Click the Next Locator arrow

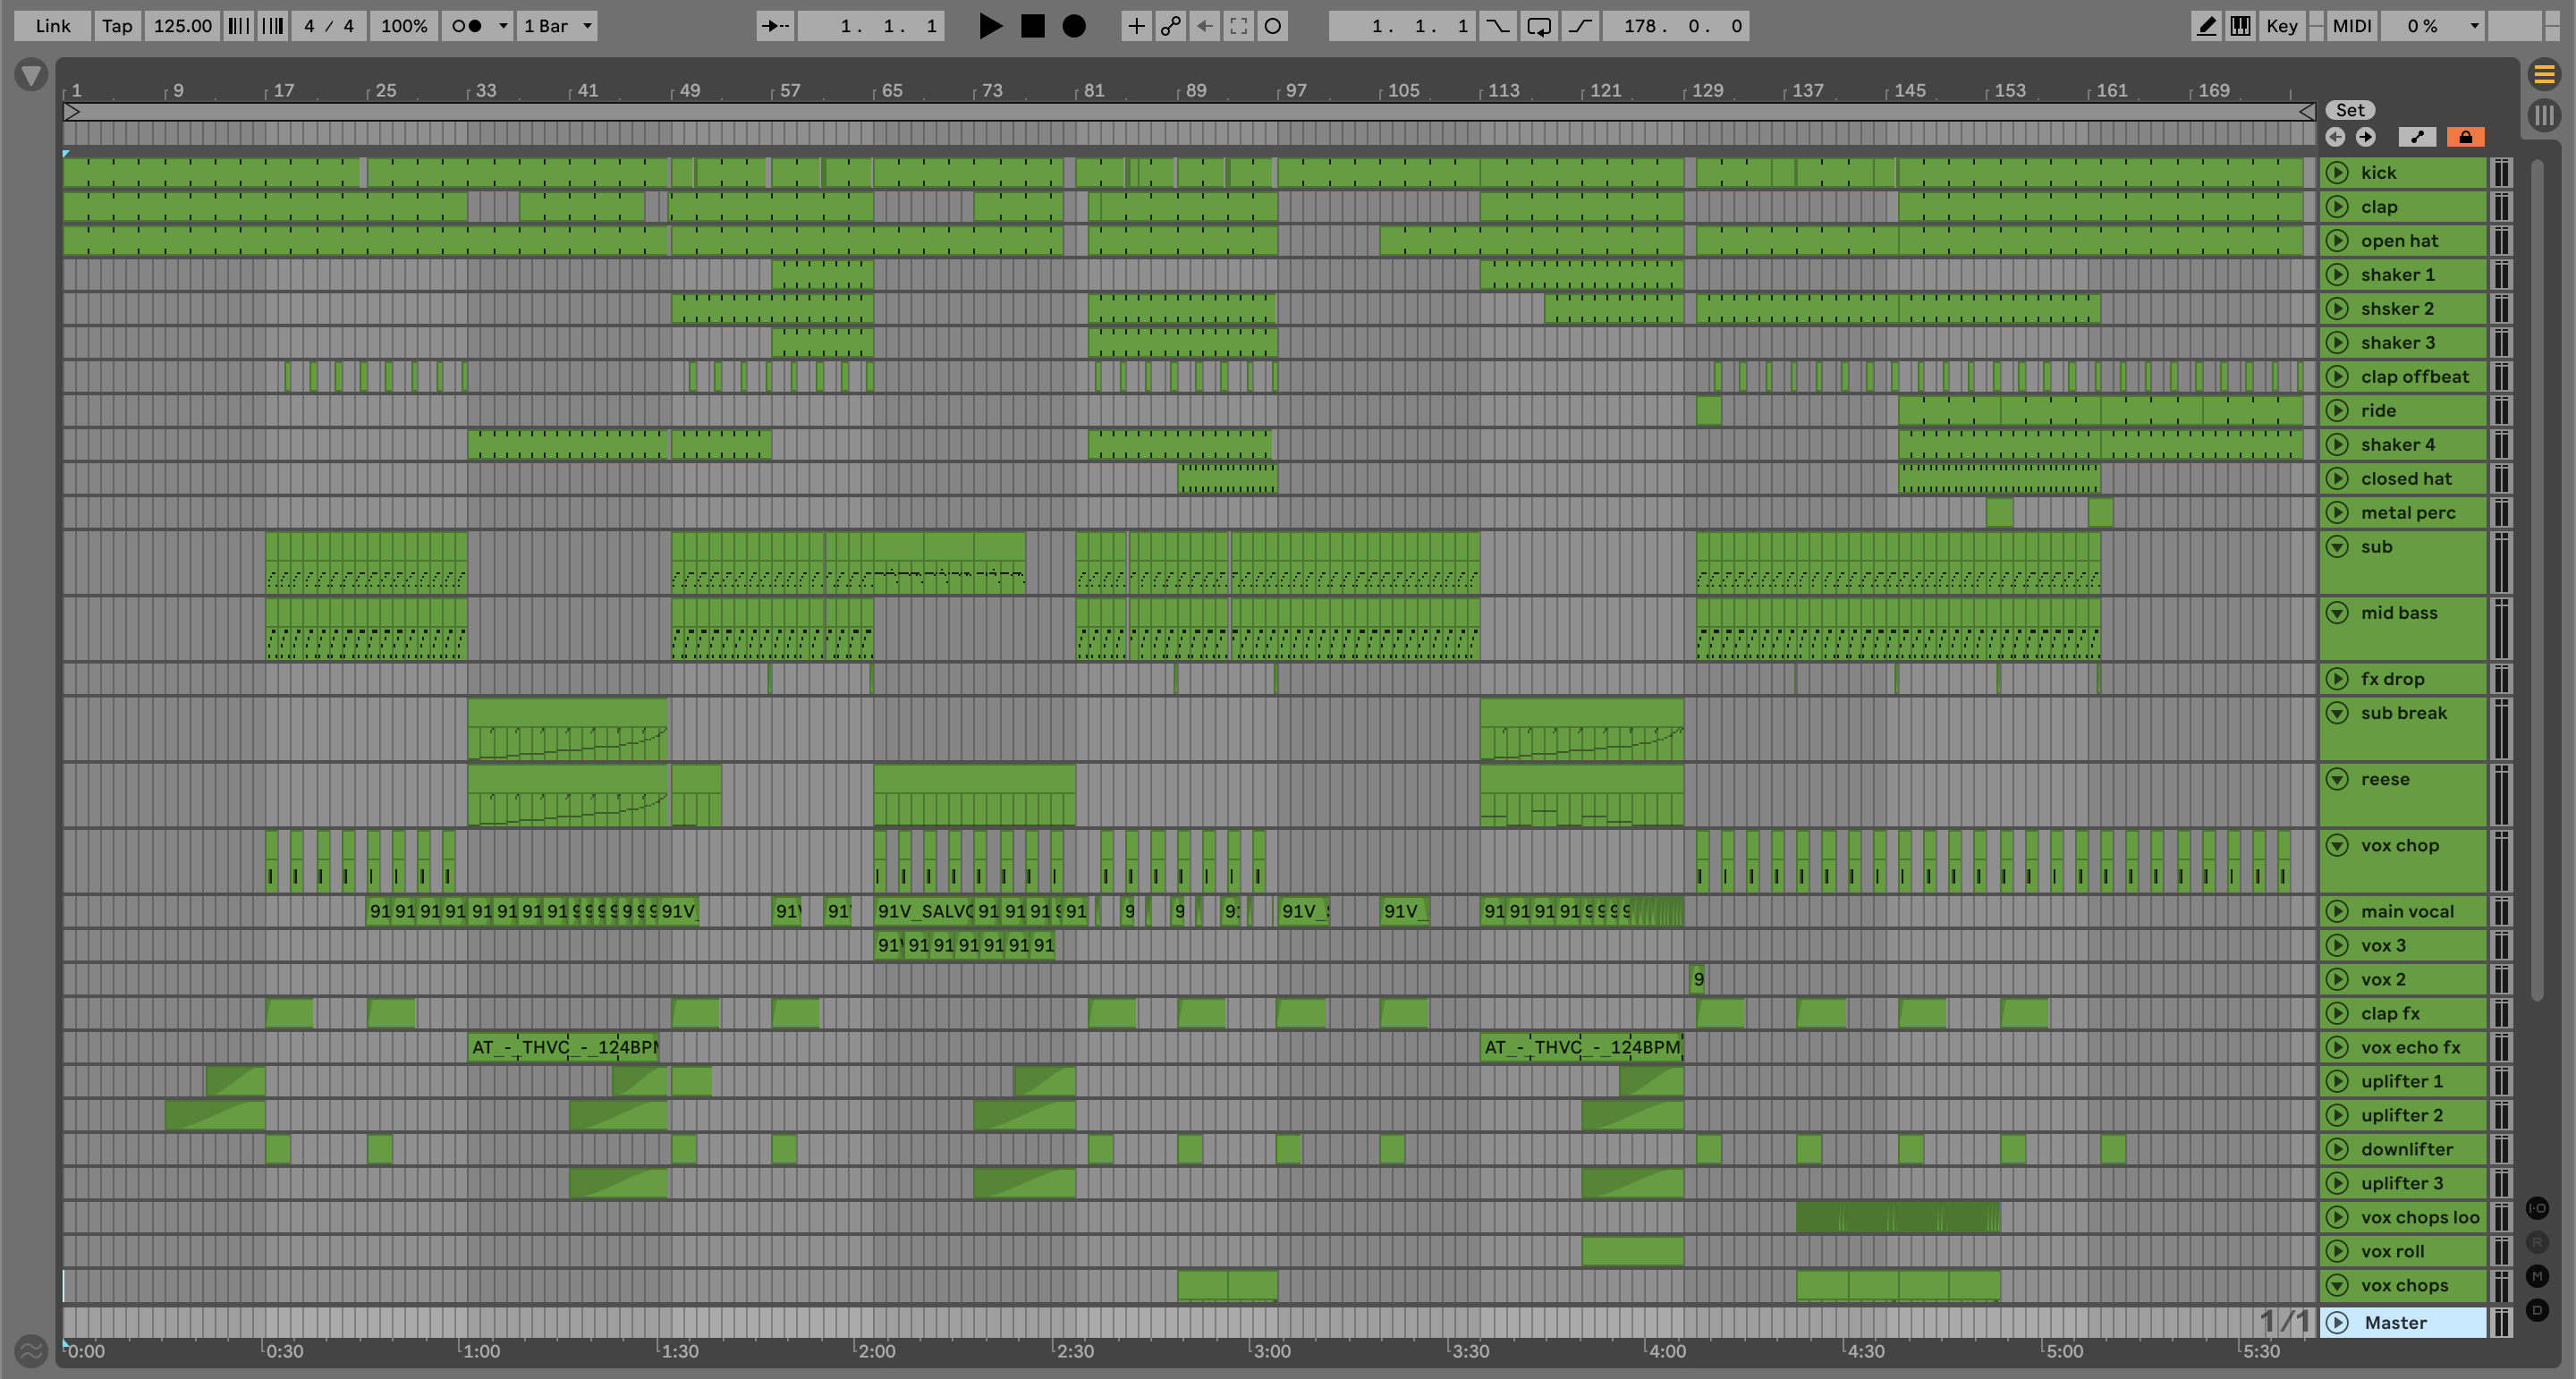pyautogui.click(x=2365, y=137)
